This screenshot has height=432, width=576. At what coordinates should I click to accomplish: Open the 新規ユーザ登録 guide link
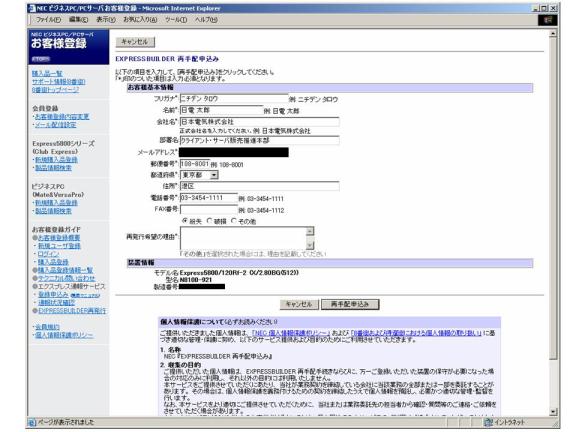[x=59, y=246]
